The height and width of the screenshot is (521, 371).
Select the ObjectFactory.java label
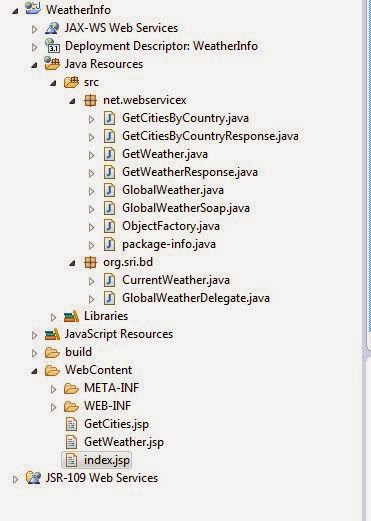coord(171,226)
